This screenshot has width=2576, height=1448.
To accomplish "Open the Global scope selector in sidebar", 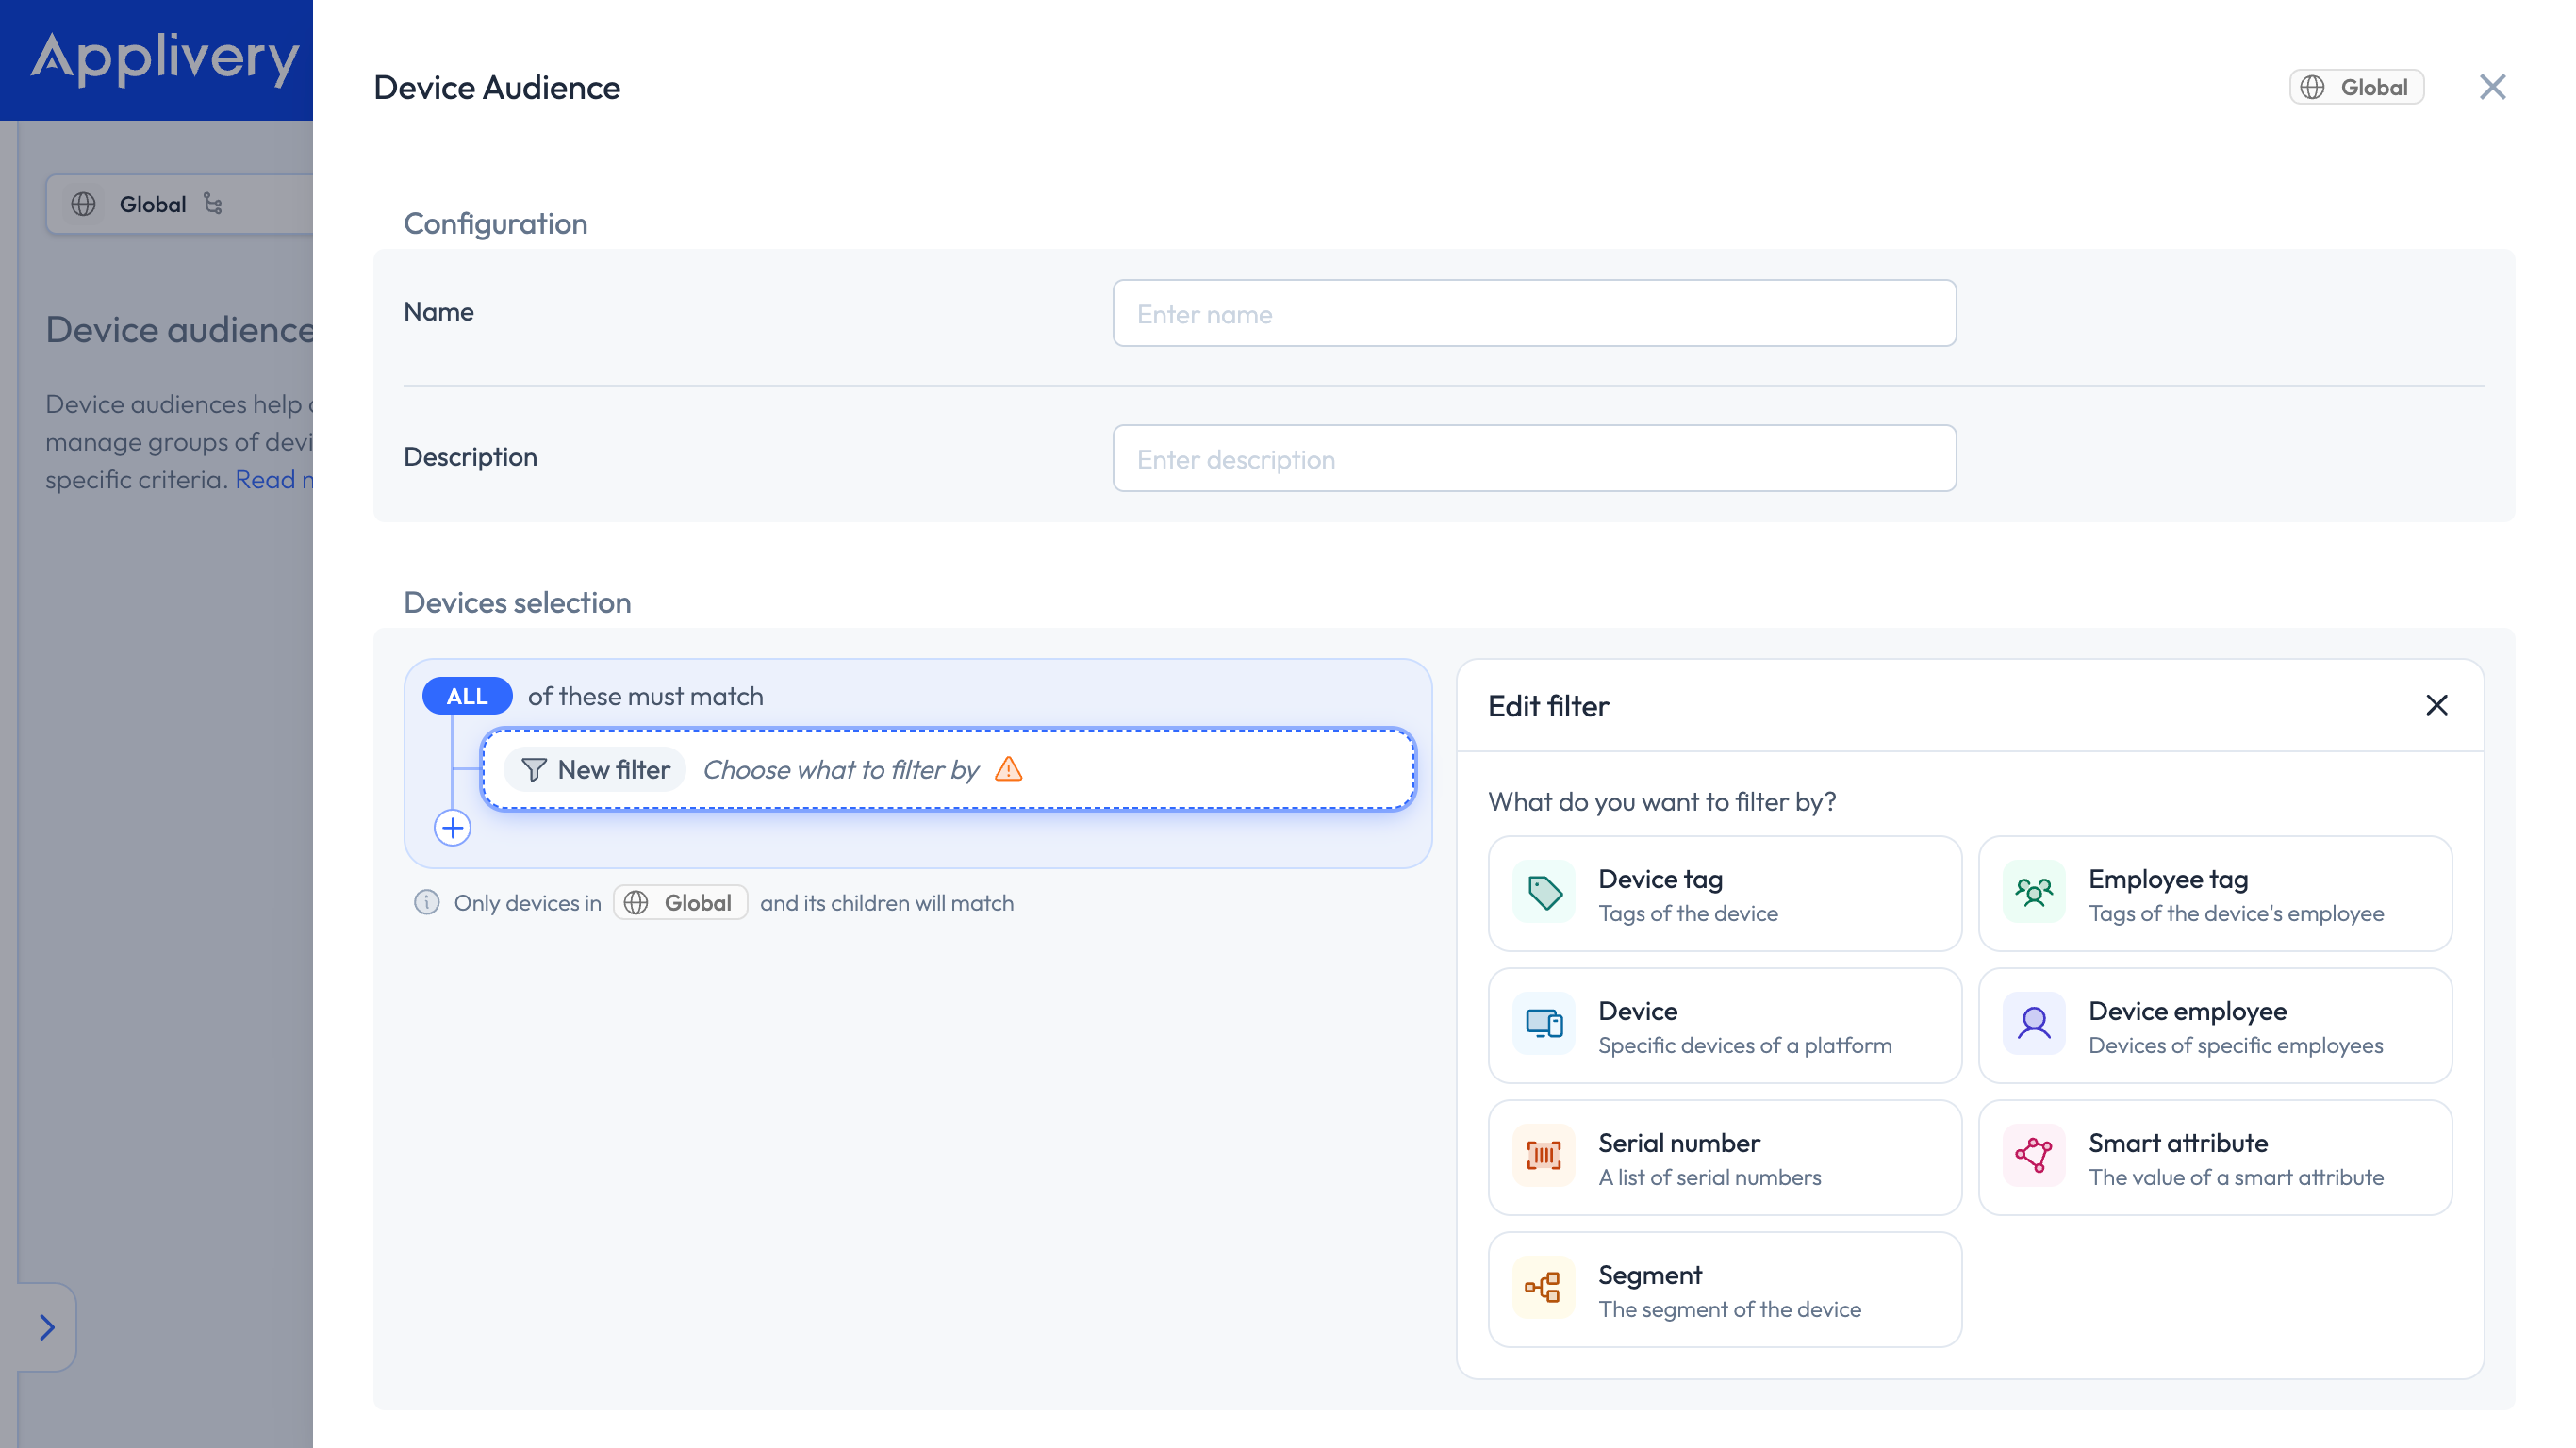I will 180,204.
